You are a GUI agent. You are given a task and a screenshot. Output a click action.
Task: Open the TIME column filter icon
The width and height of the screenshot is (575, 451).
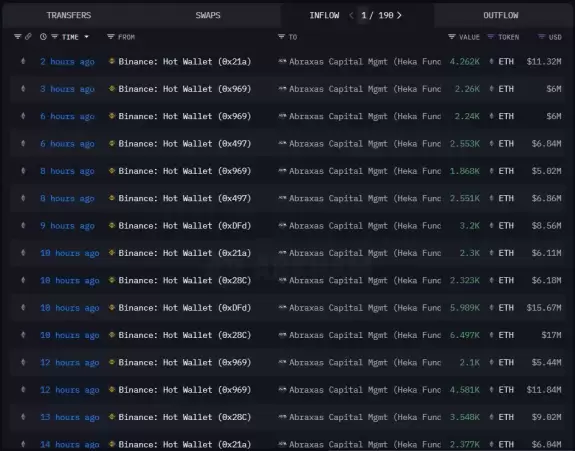click(x=54, y=37)
